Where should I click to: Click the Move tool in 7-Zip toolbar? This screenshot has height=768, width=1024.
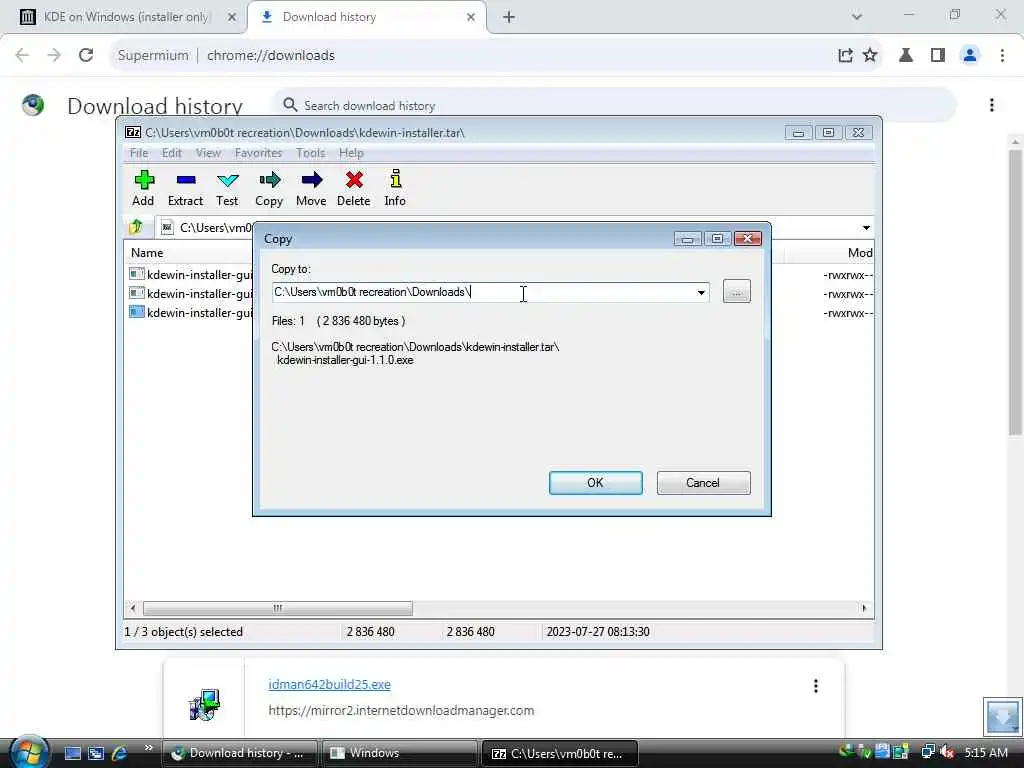(311, 188)
